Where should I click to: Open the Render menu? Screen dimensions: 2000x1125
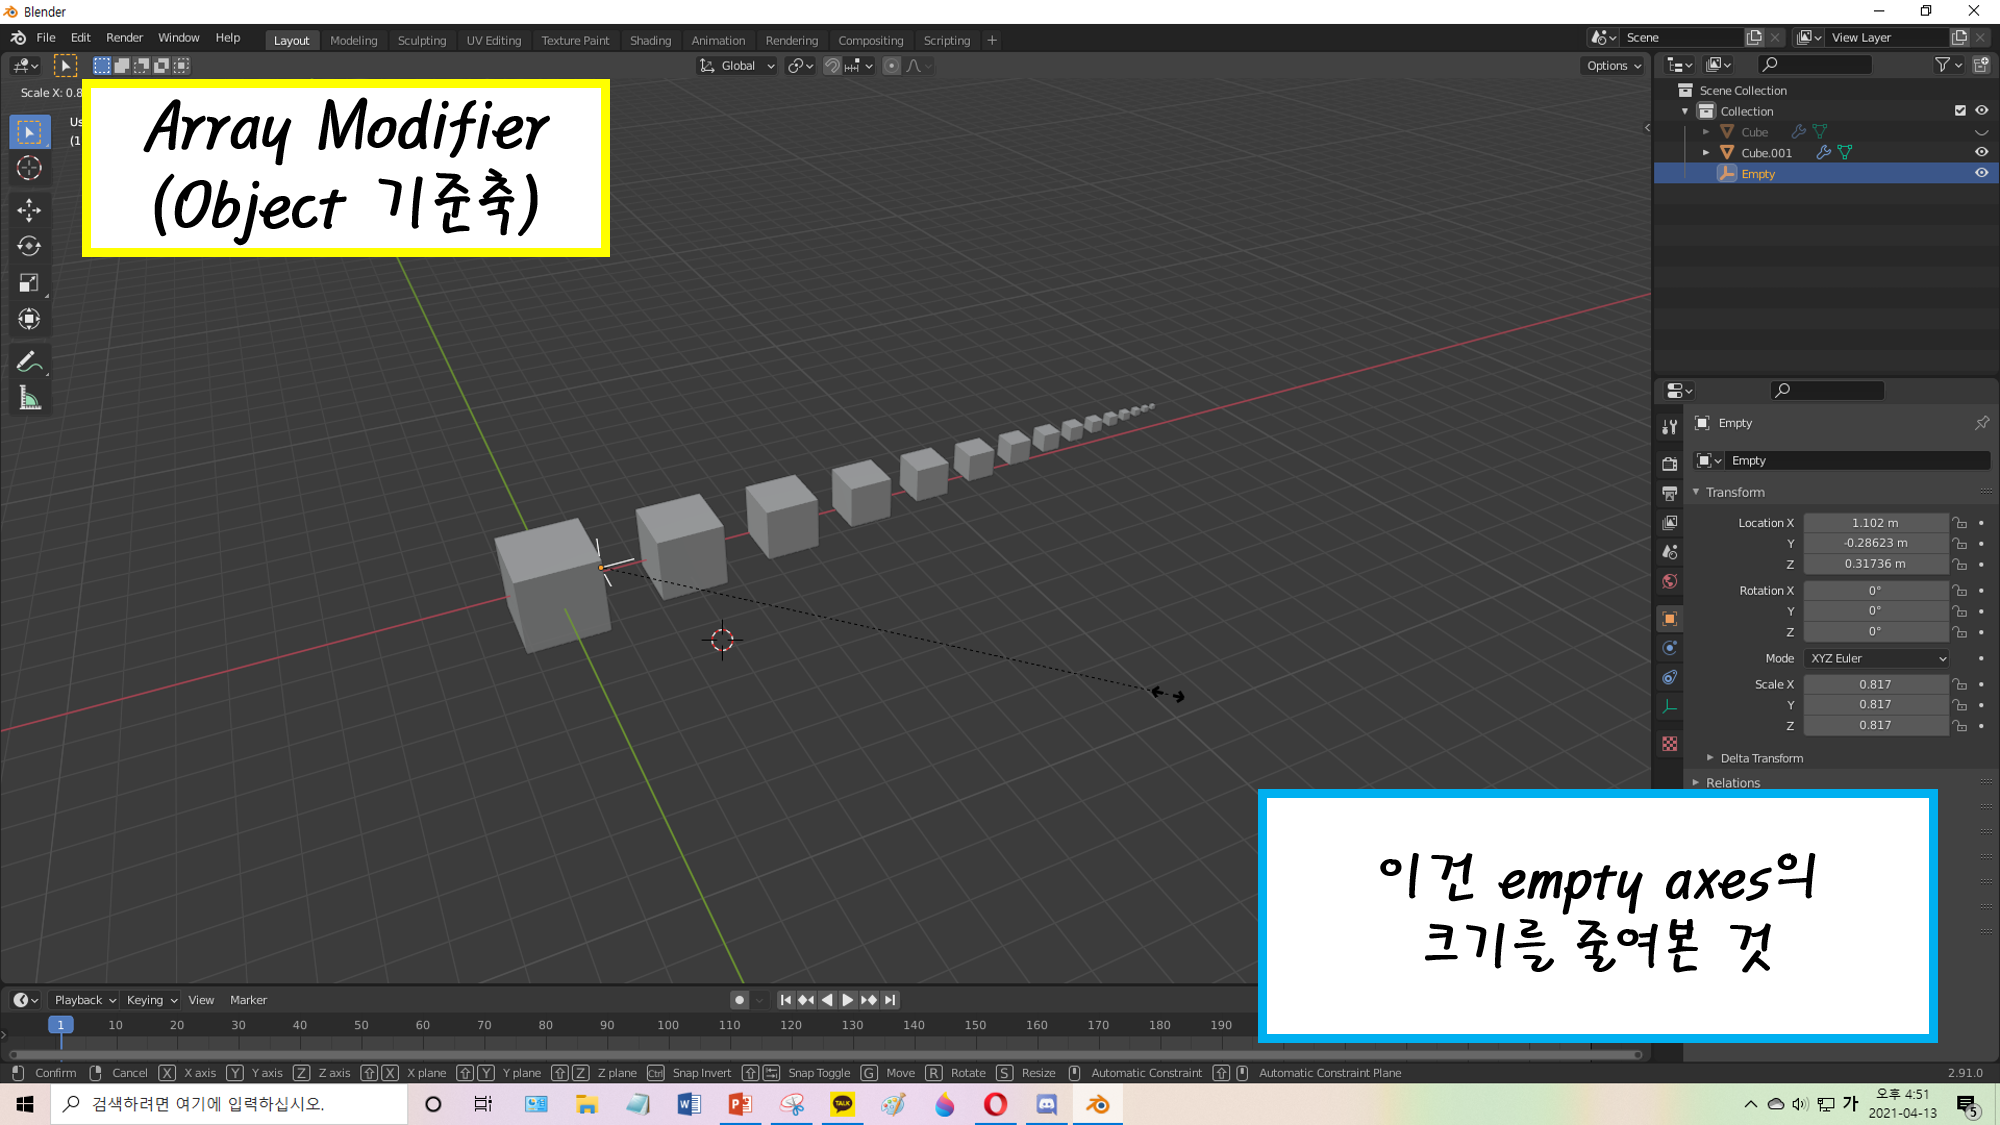click(x=124, y=38)
